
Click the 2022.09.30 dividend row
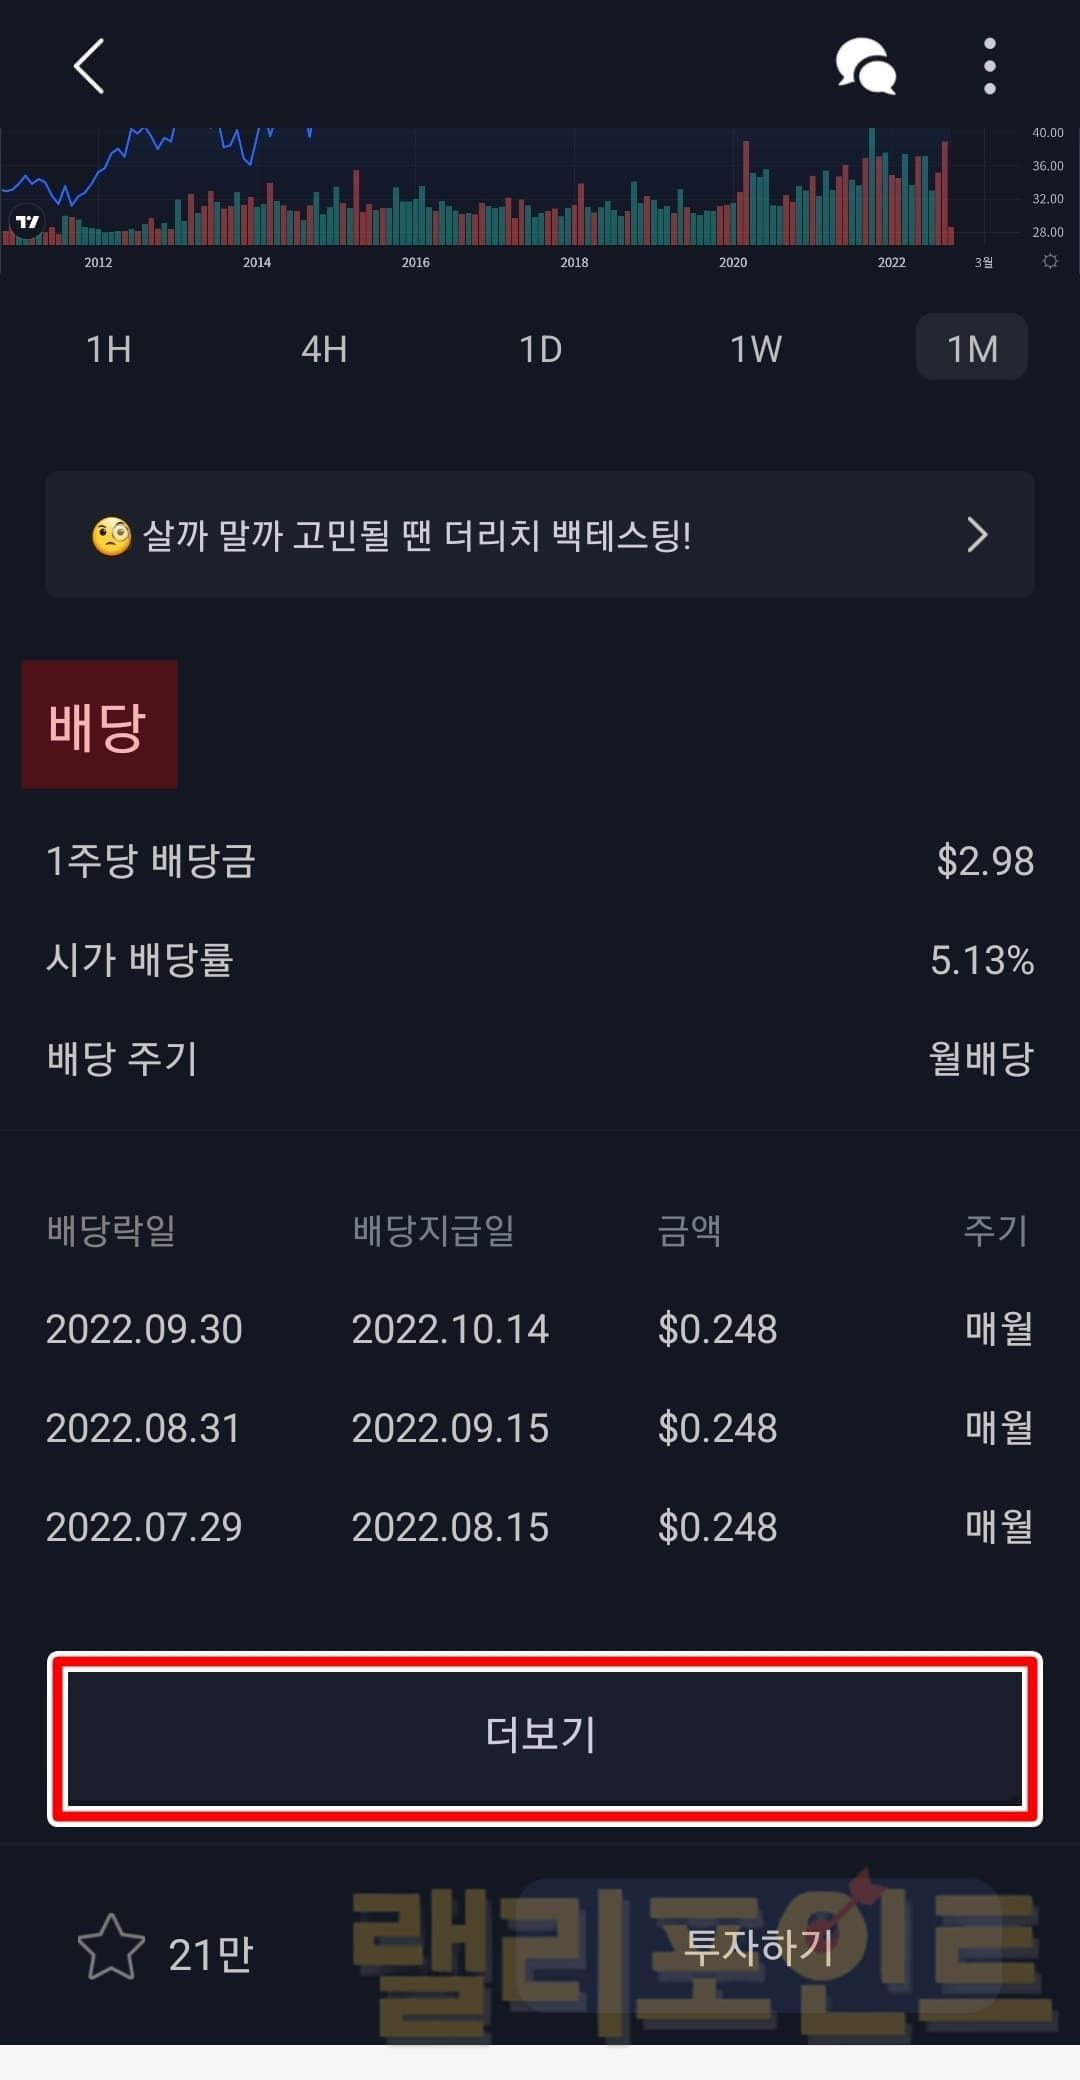pyautogui.click(x=540, y=1329)
